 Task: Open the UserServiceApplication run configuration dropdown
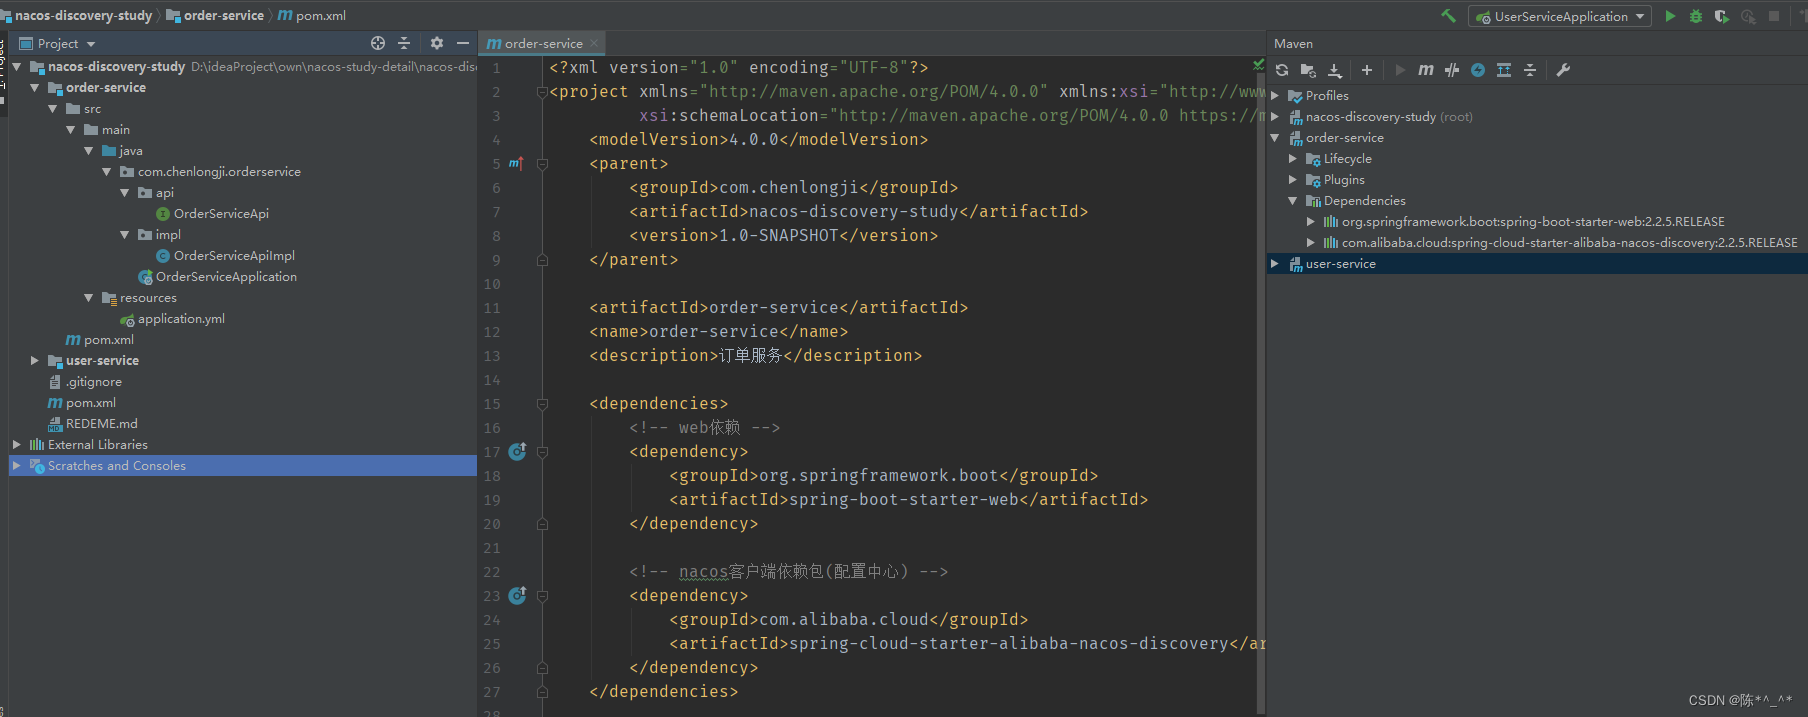pos(1559,16)
